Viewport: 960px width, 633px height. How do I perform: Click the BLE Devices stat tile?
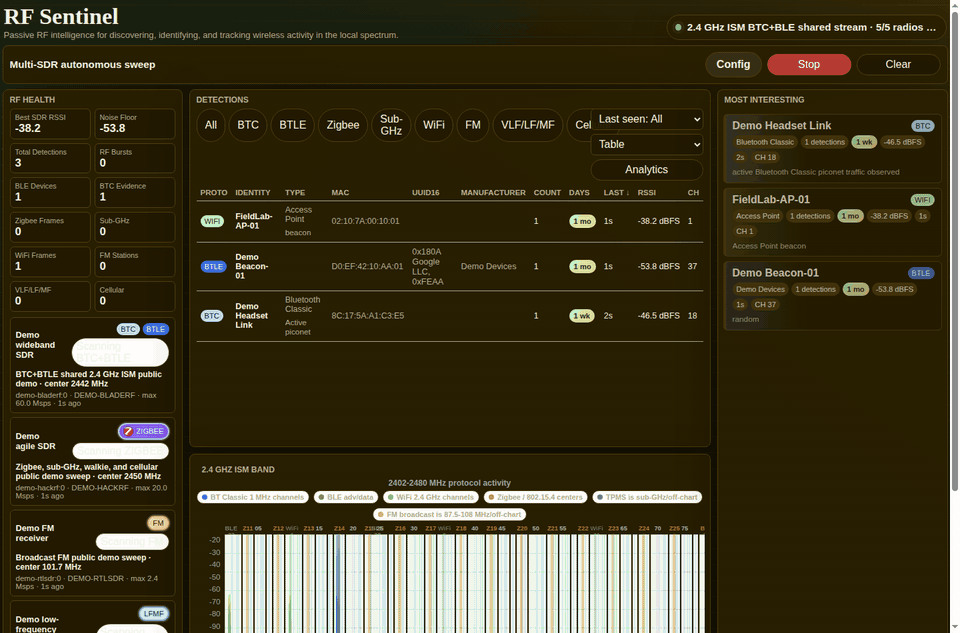pyautogui.click(x=50, y=192)
